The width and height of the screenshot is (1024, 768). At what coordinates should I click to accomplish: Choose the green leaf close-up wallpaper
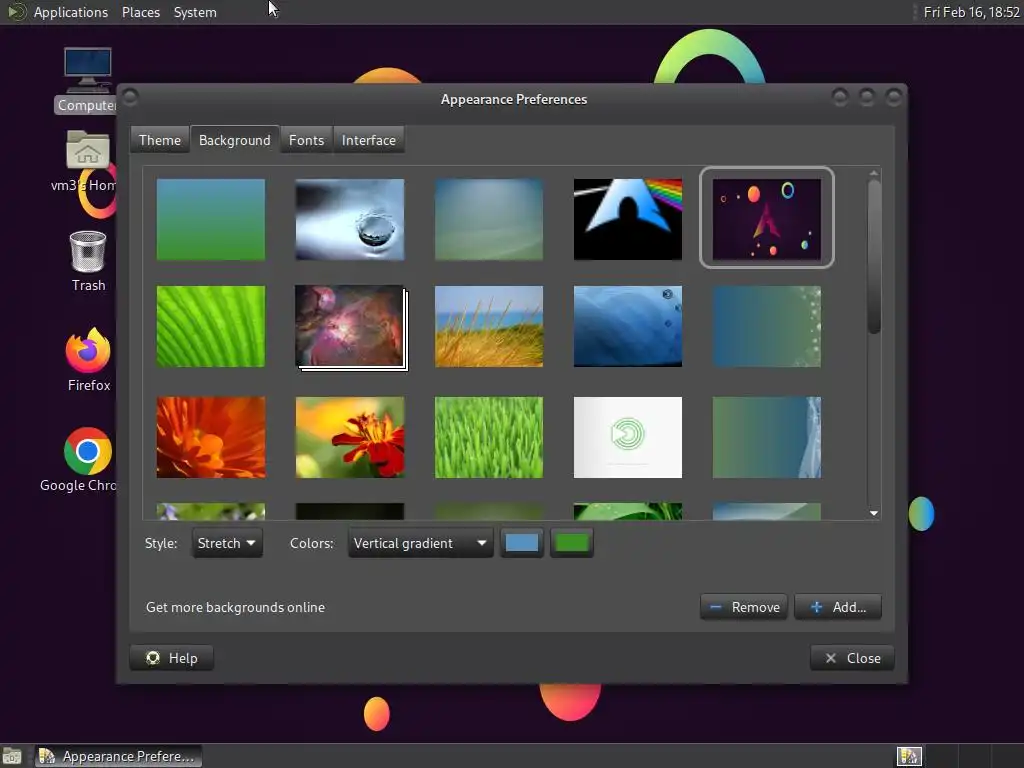210,326
